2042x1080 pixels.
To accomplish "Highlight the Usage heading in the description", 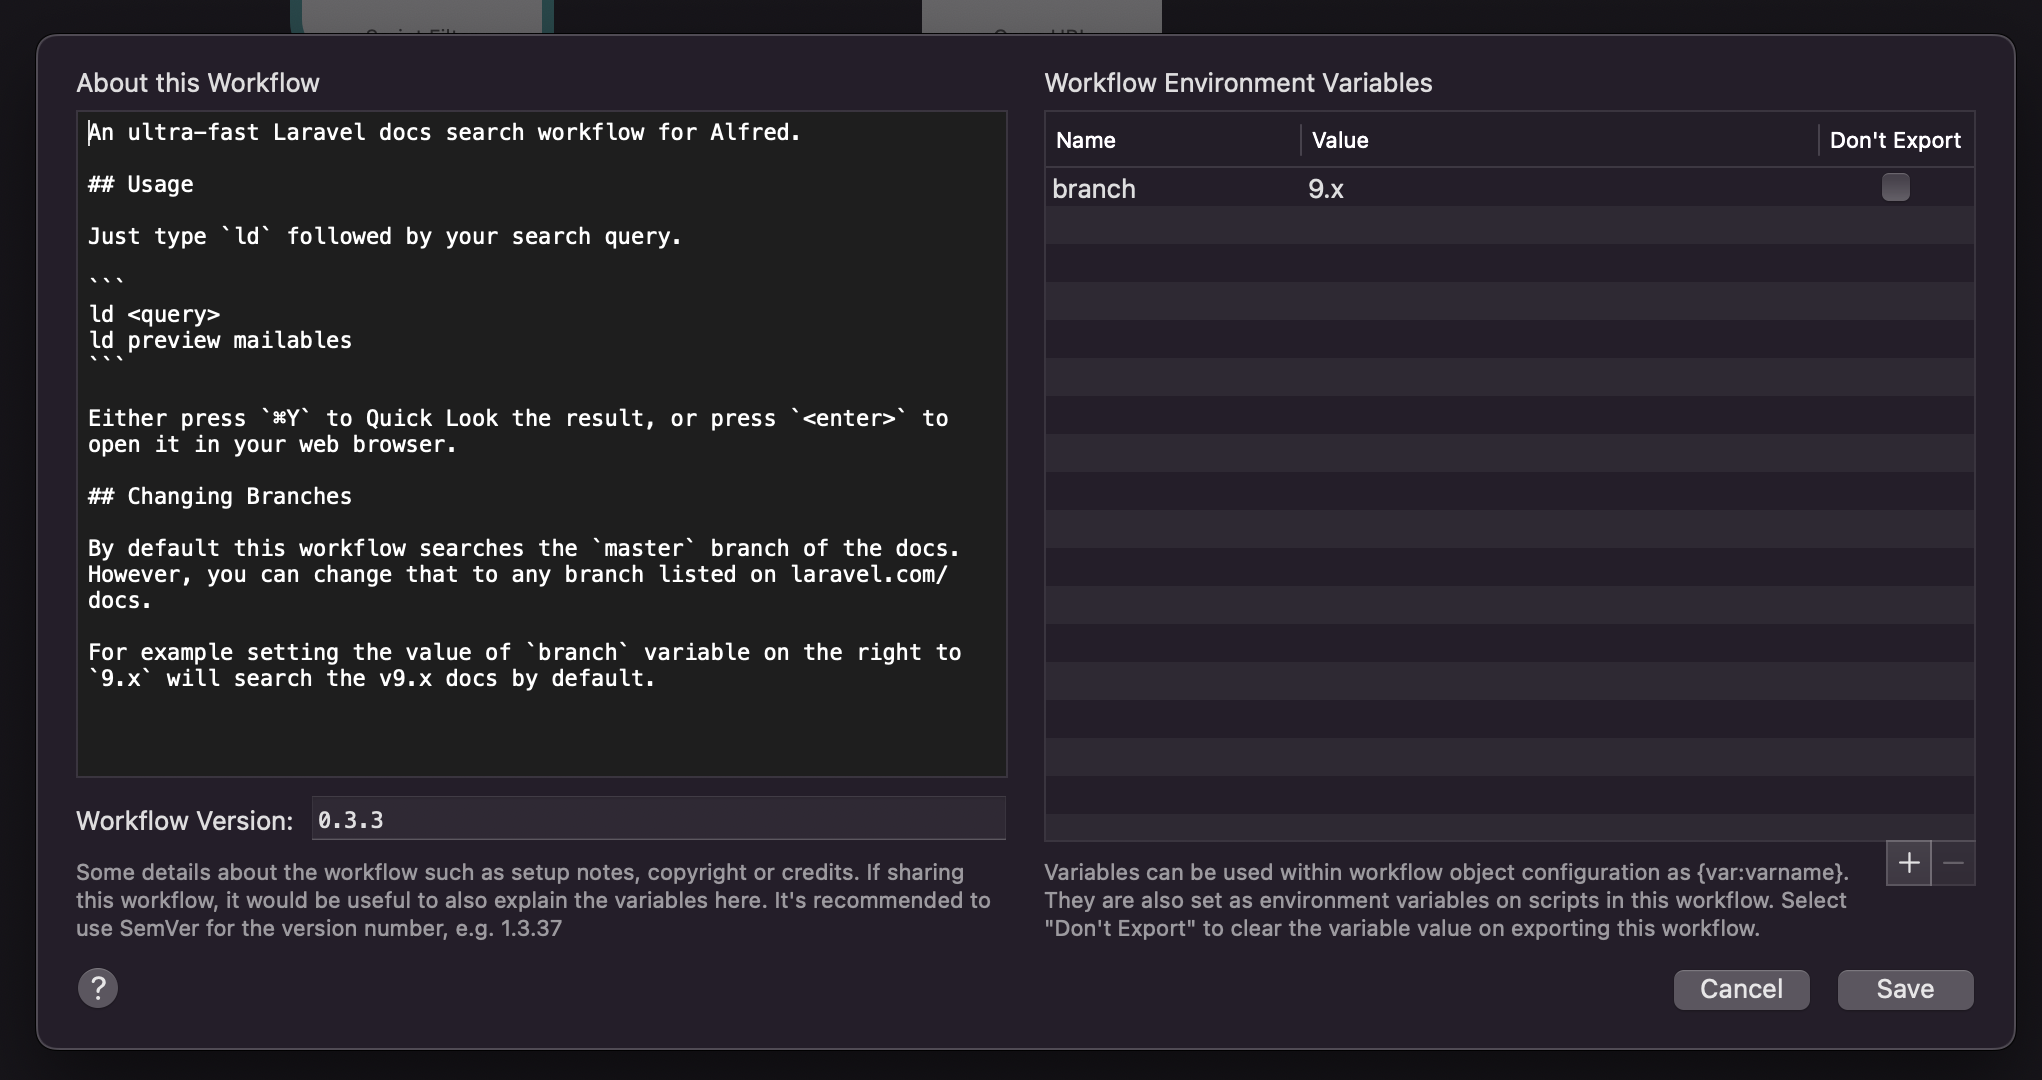I will tap(140, 184).
